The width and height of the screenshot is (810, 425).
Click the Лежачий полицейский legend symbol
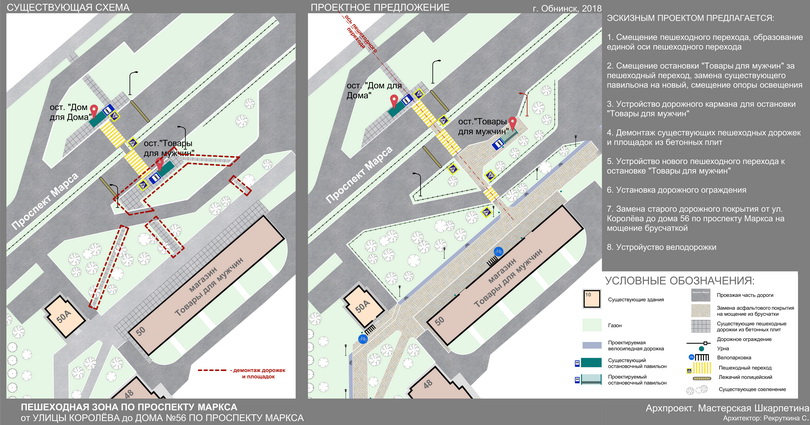coord(702,377)
